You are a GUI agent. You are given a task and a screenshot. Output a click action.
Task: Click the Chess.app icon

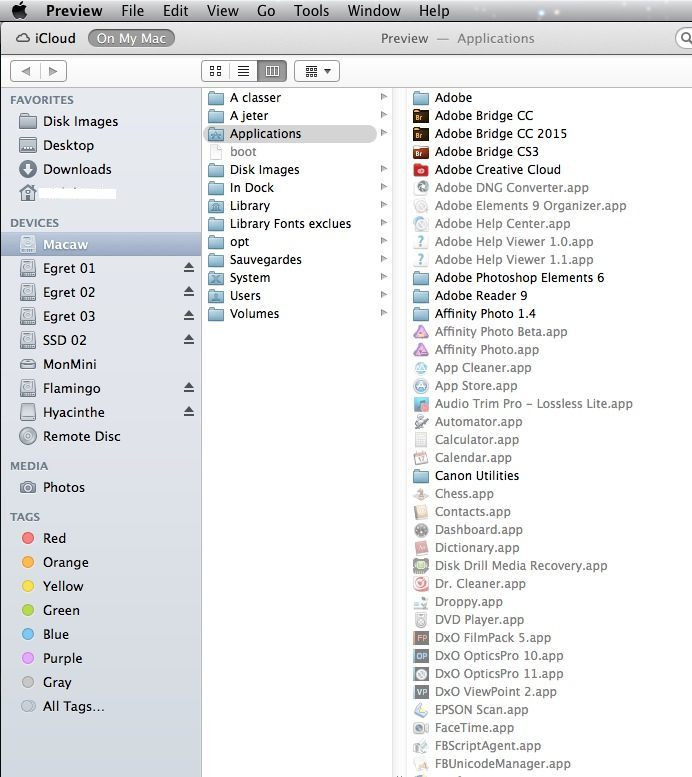click(421, 494)
